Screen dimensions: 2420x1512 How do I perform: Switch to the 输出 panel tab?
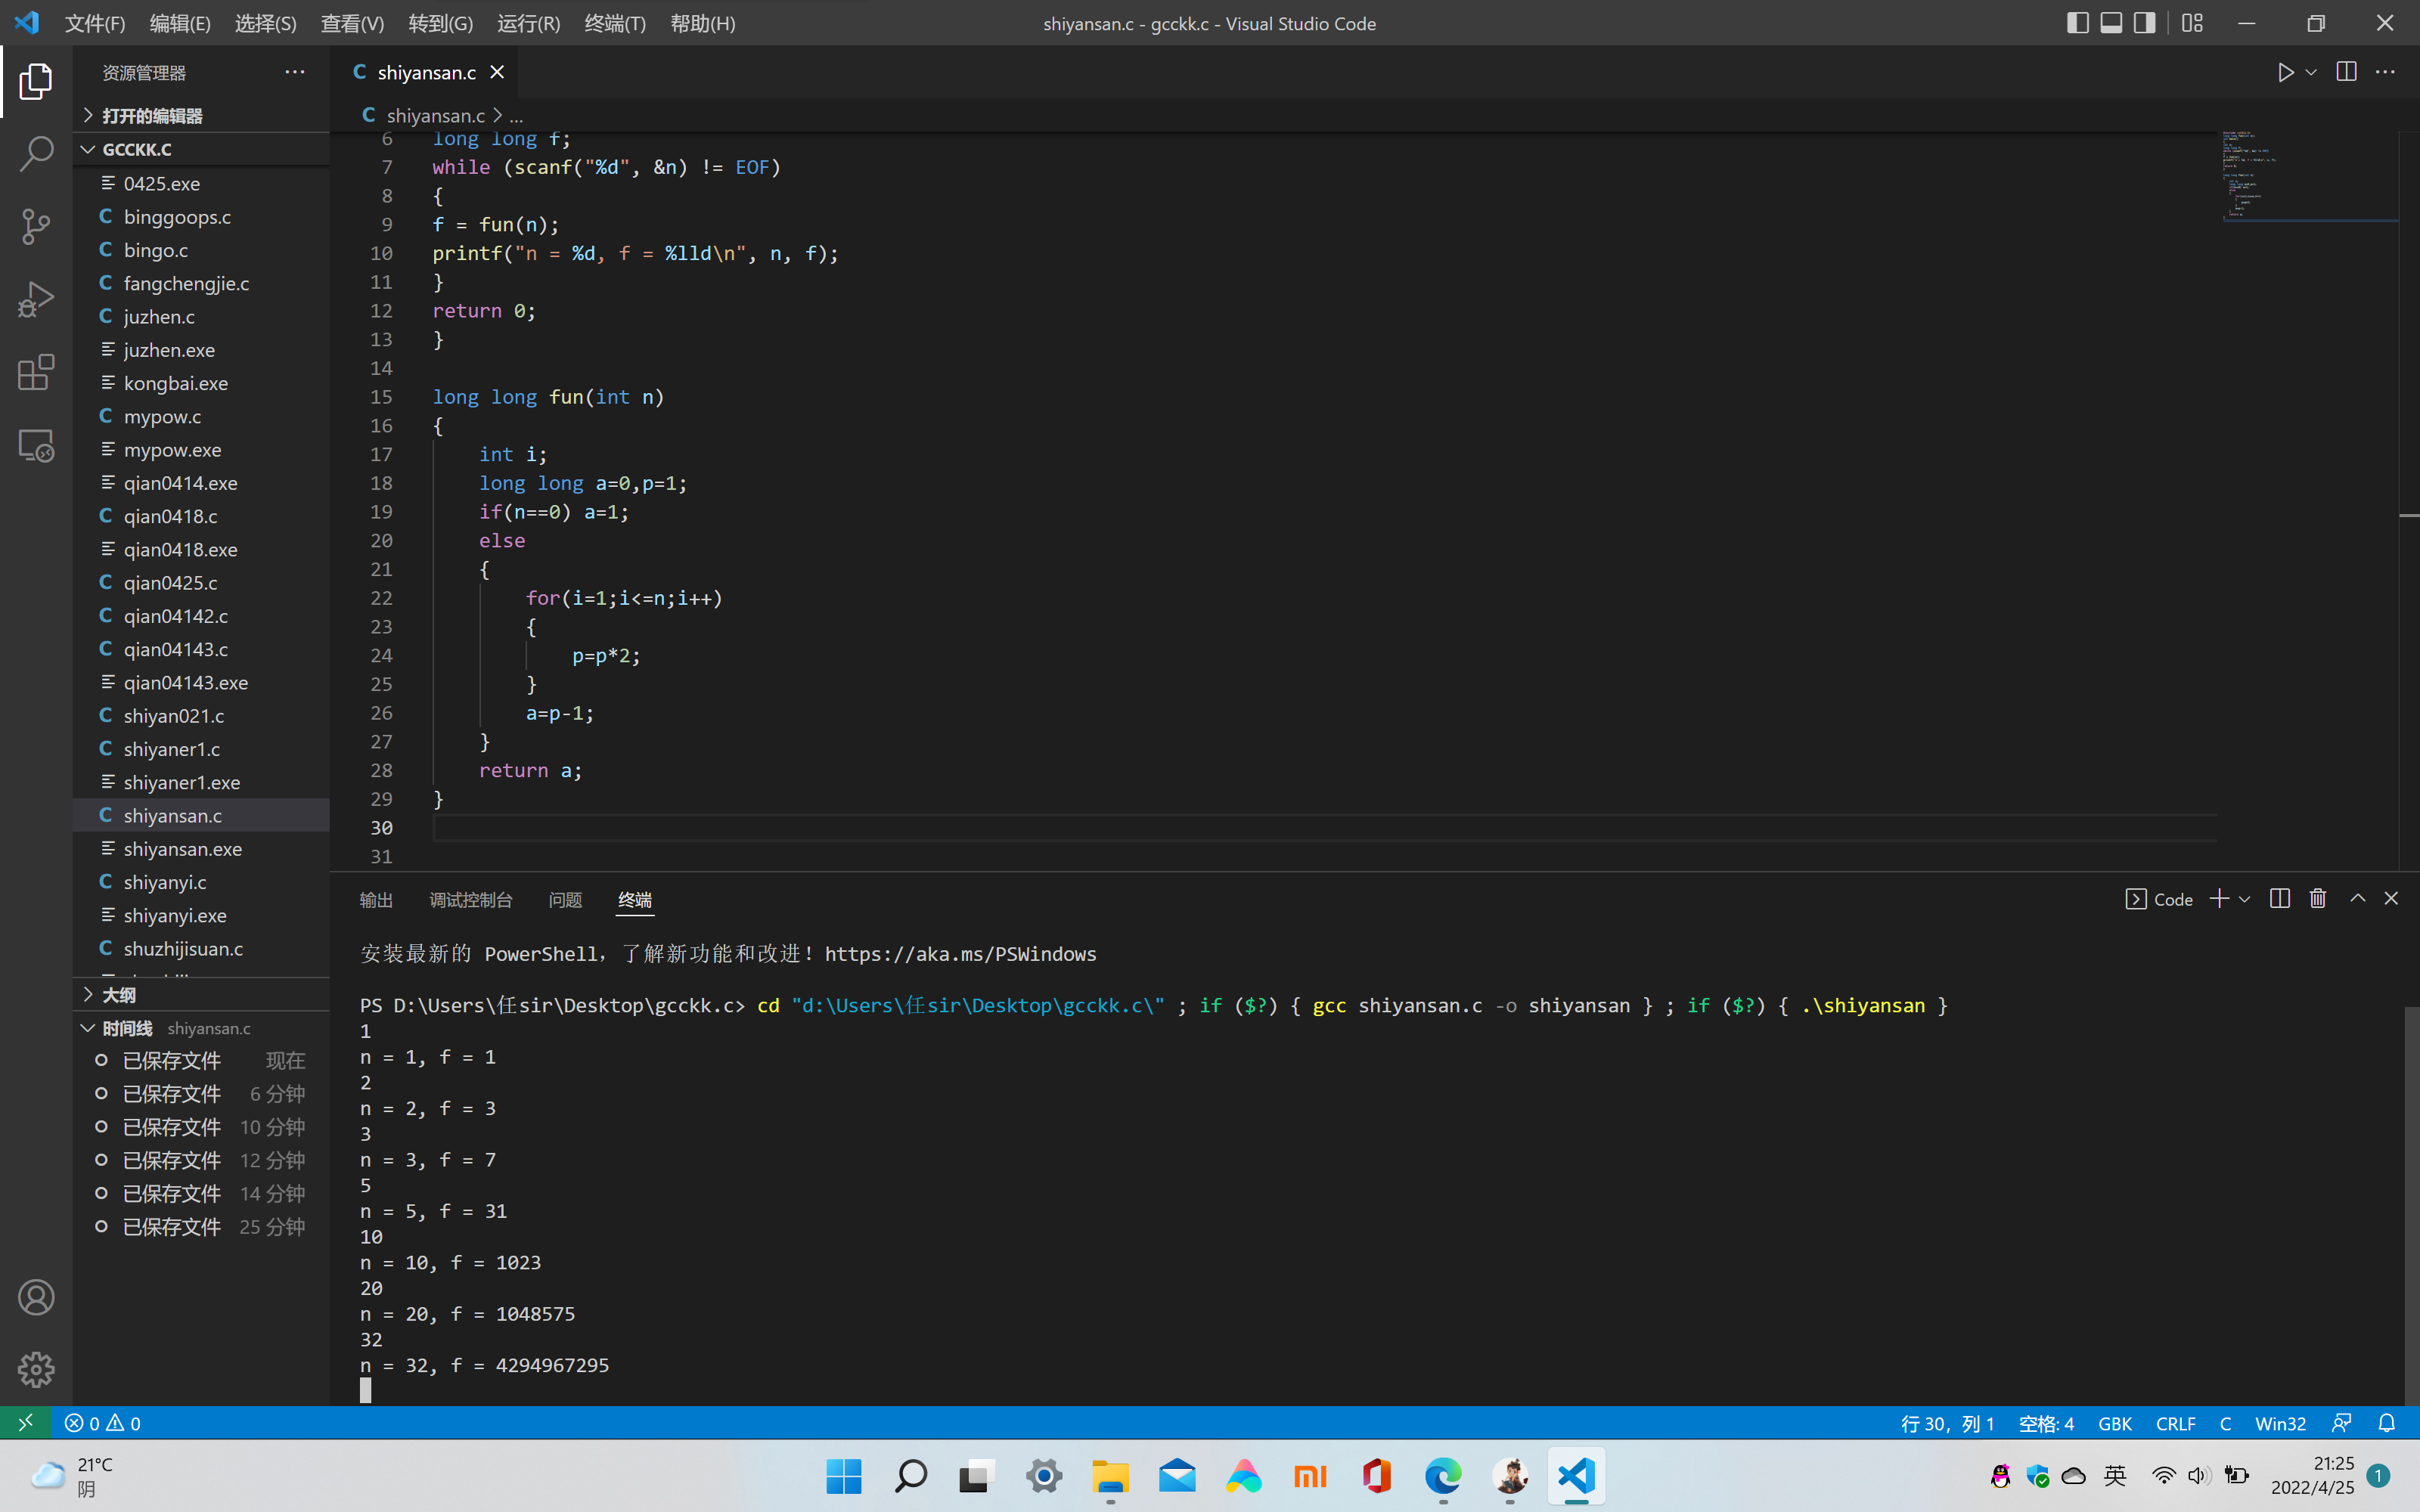(376, 900)
